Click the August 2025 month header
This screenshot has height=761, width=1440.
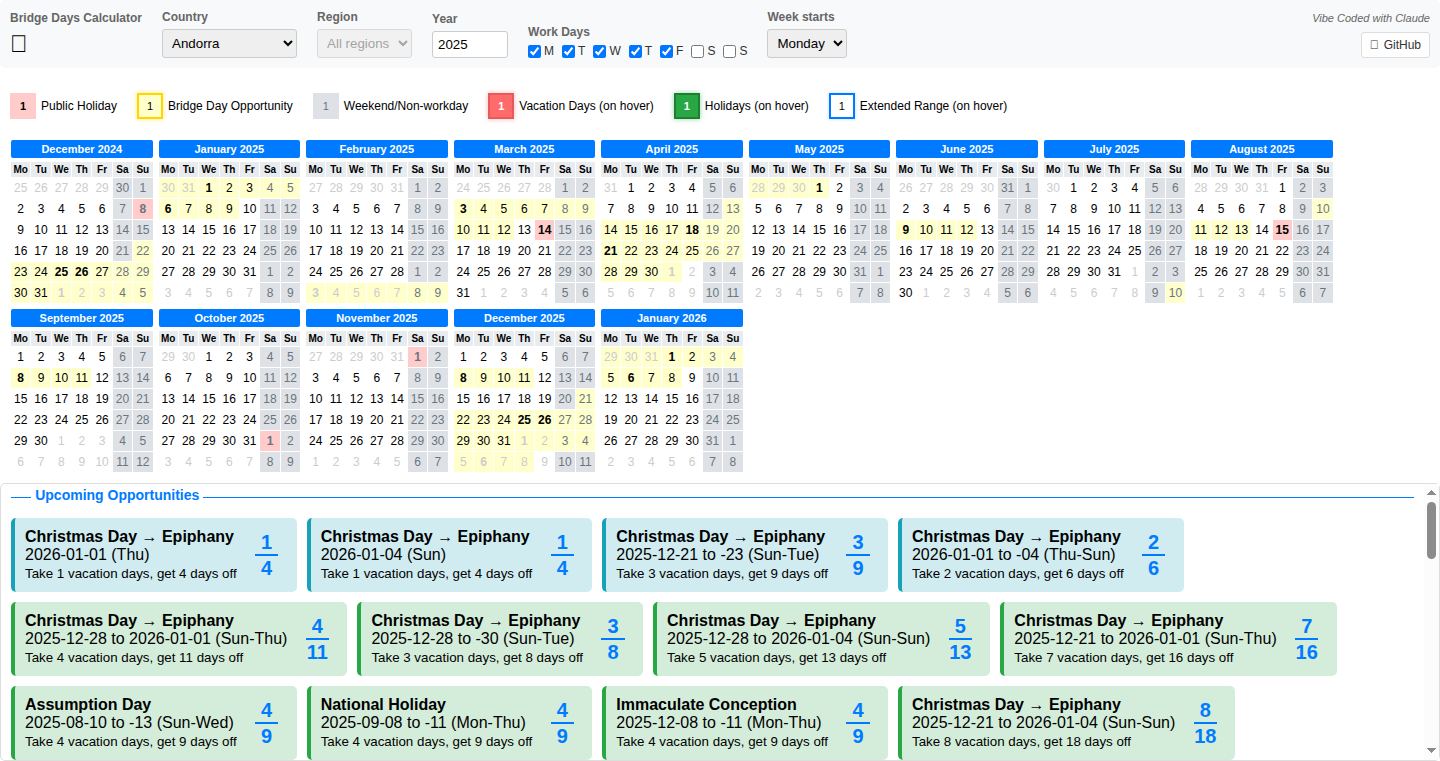(x=1262, y=149)
